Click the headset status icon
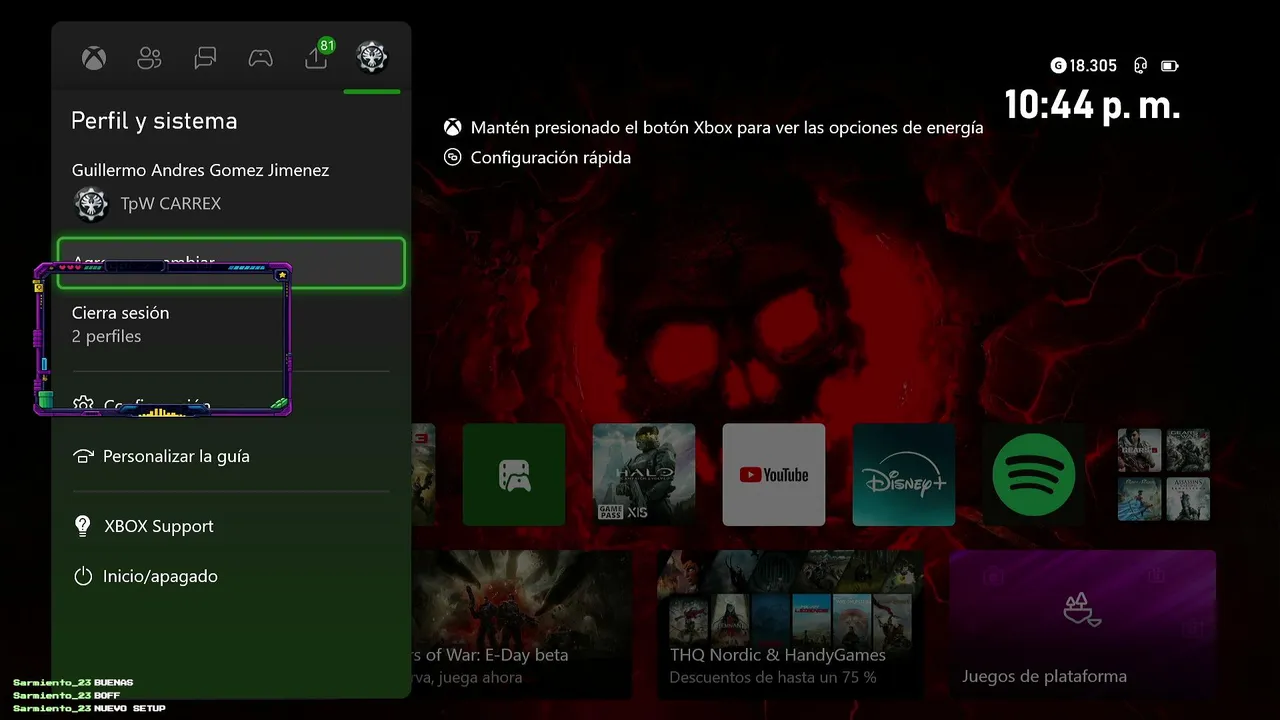The height and width of the screenshot is (720, 1280). [x=1140, y=66]
